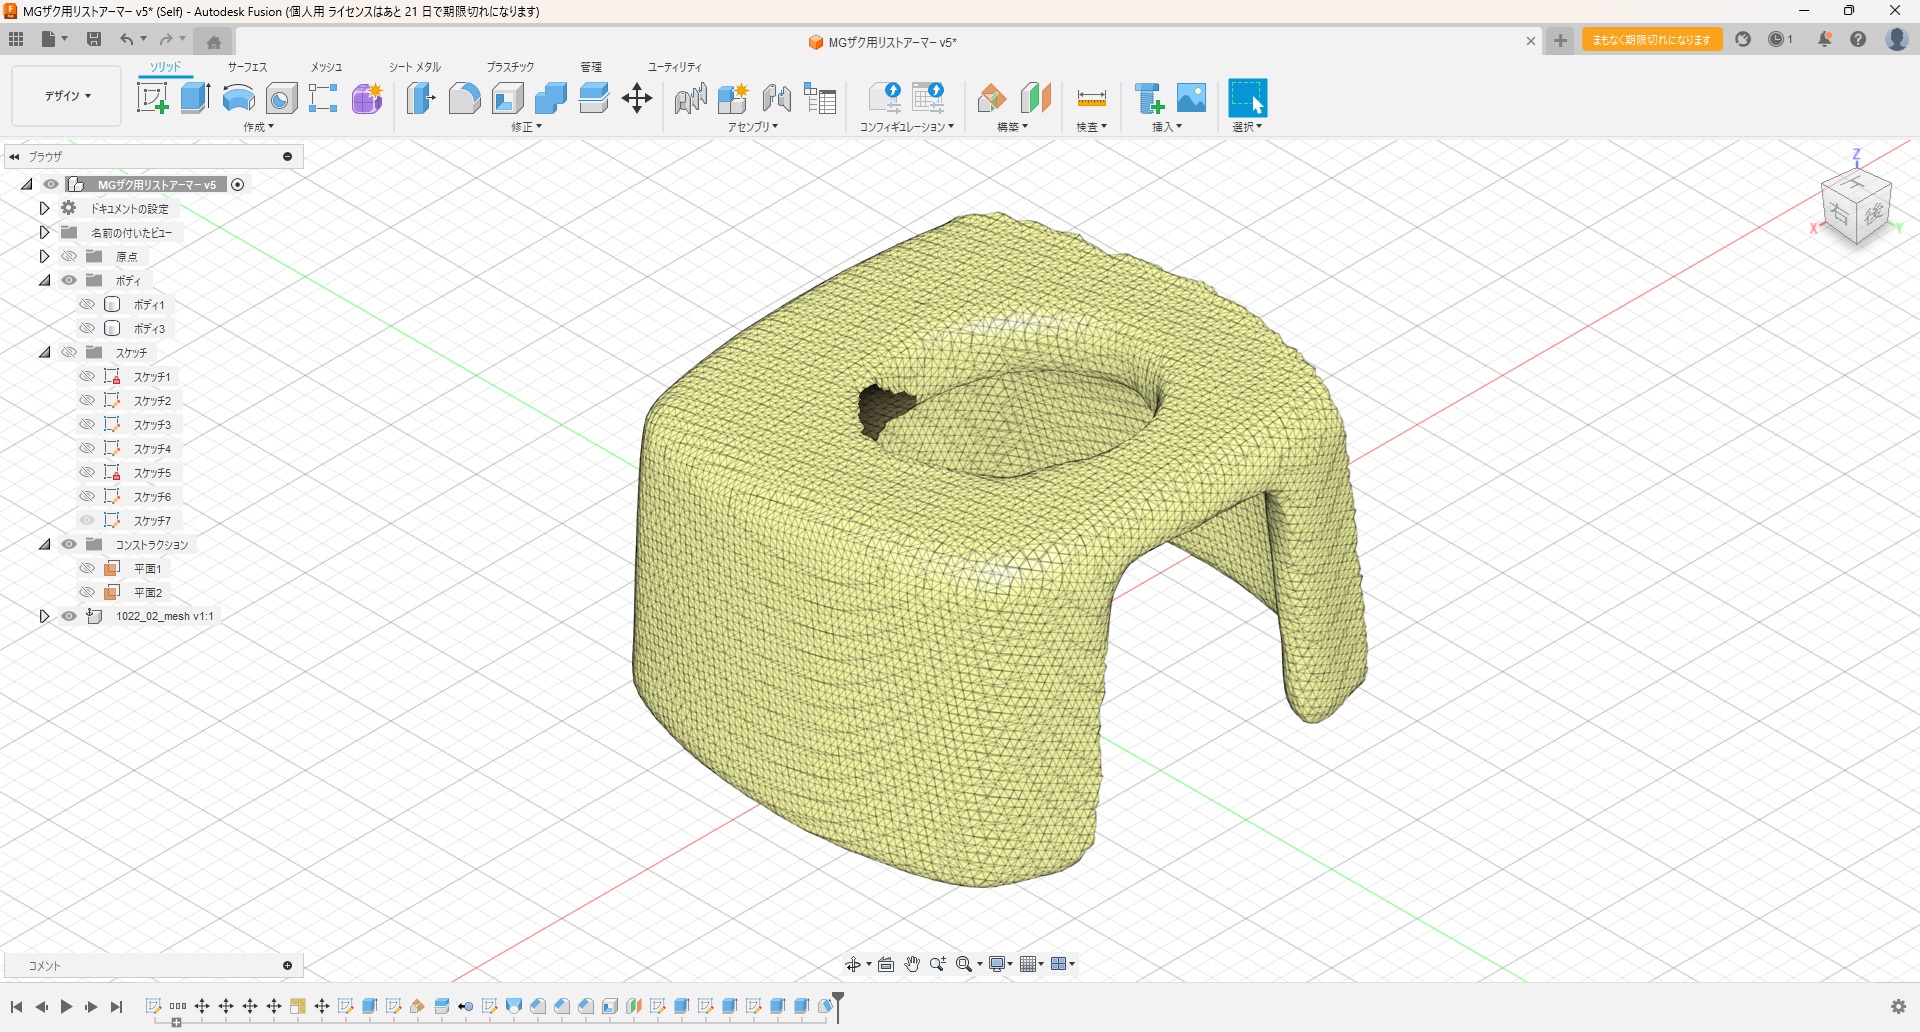
Task: Open the Measure inspect tool
Action: click(1091, 98)
